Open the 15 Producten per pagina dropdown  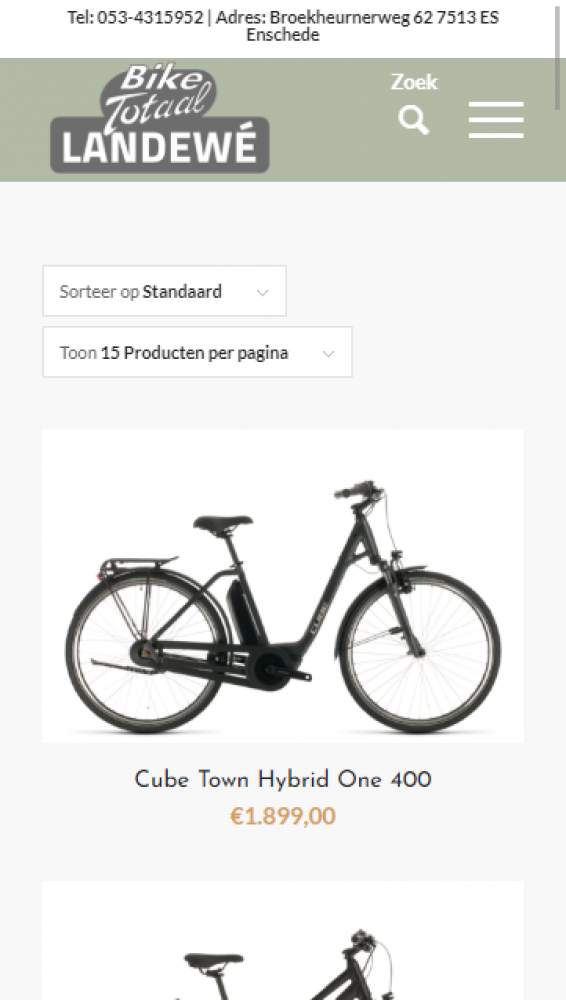tap(197, 352)
